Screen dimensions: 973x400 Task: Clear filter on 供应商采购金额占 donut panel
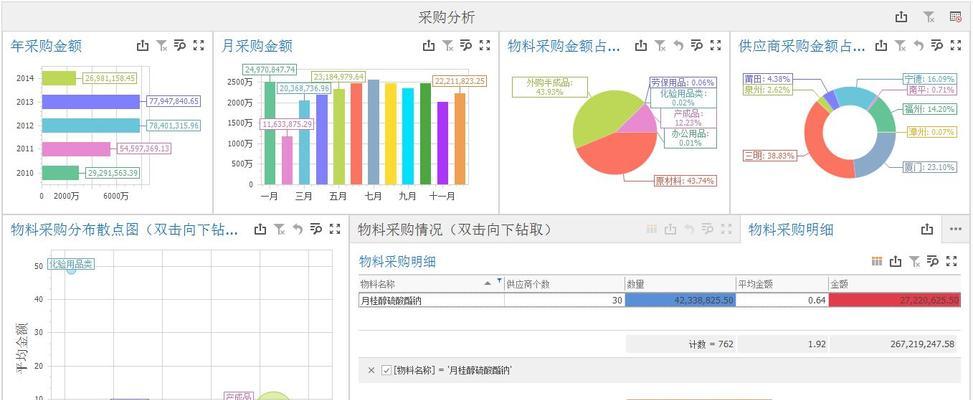tap(900, 45)
